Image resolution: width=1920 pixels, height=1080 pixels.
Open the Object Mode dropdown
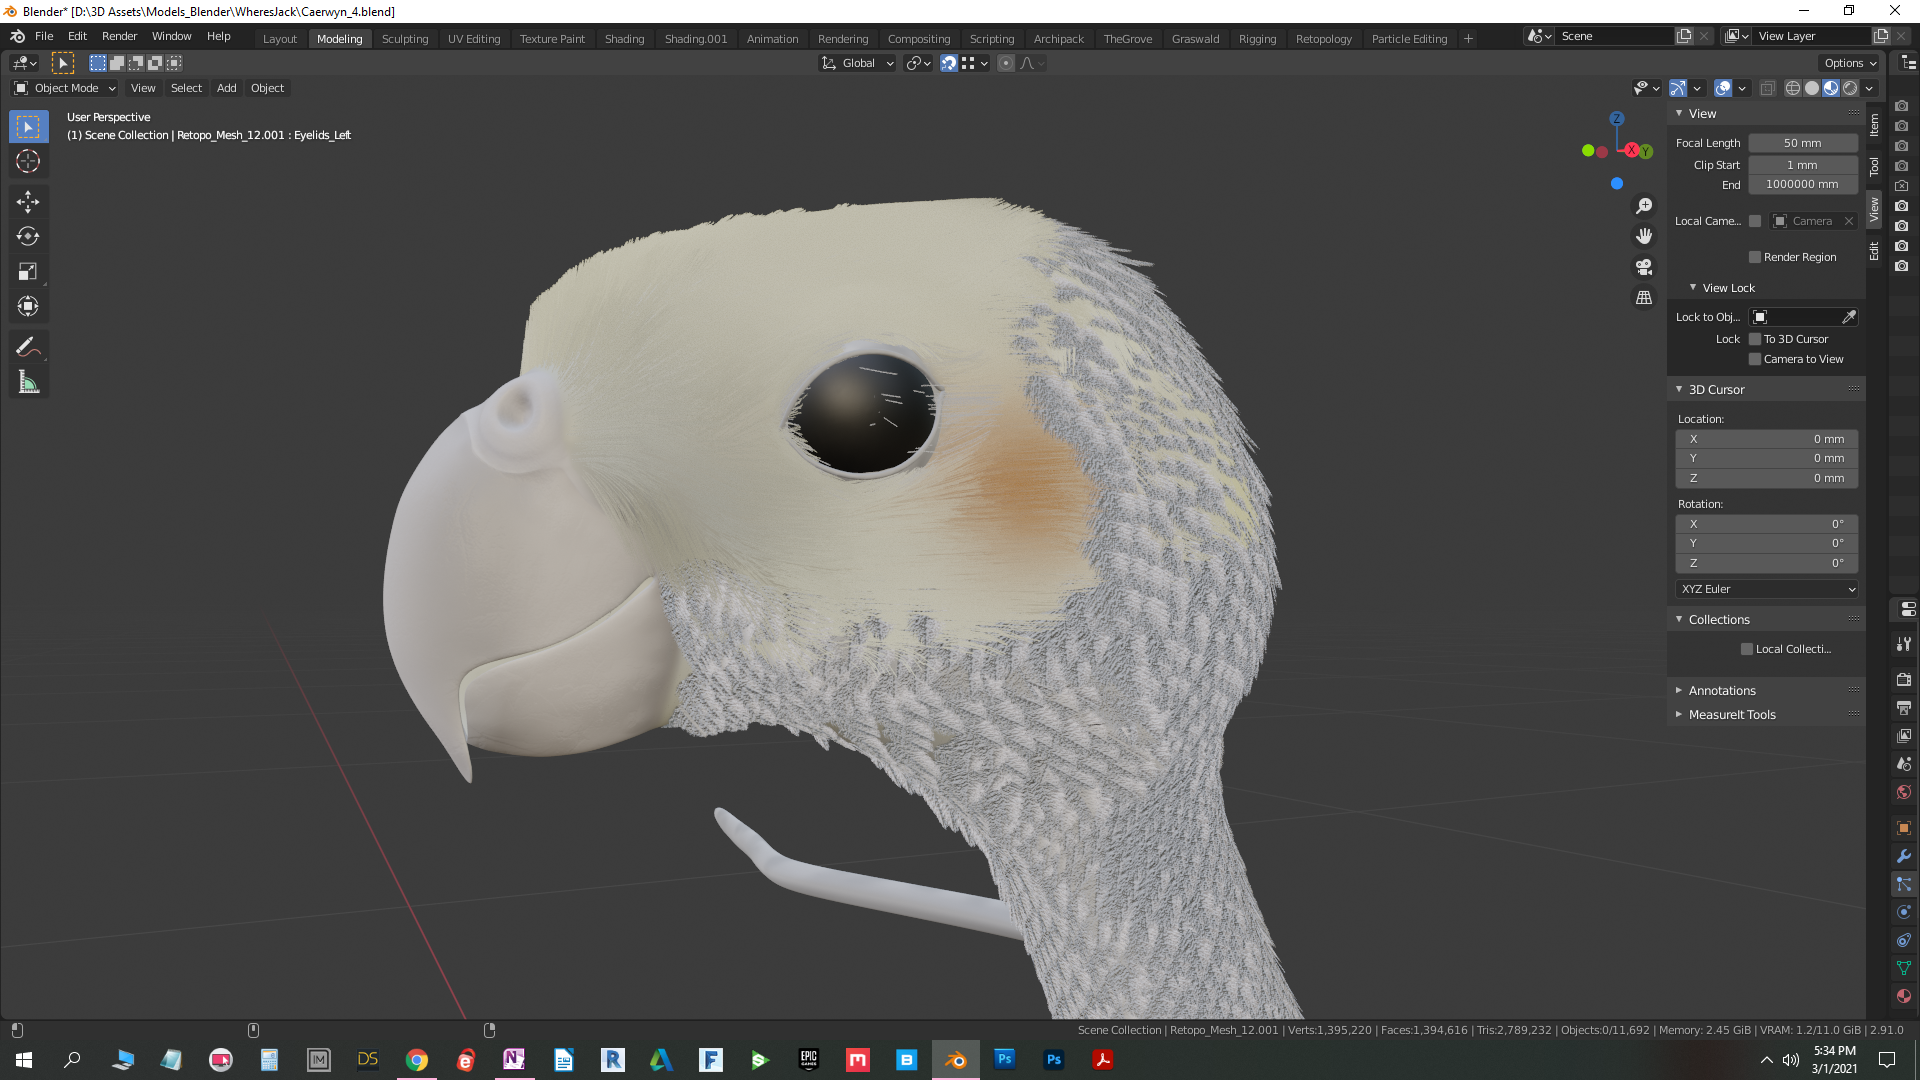[x=65, y=88]
